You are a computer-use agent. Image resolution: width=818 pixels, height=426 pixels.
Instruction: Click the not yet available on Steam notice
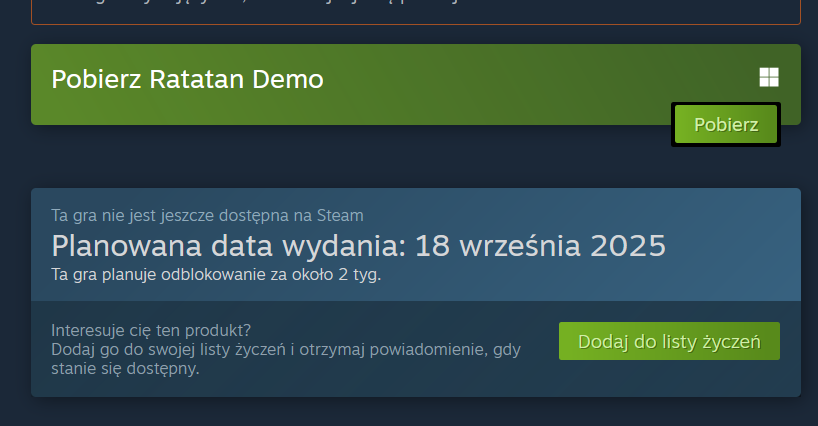point(208,215)
